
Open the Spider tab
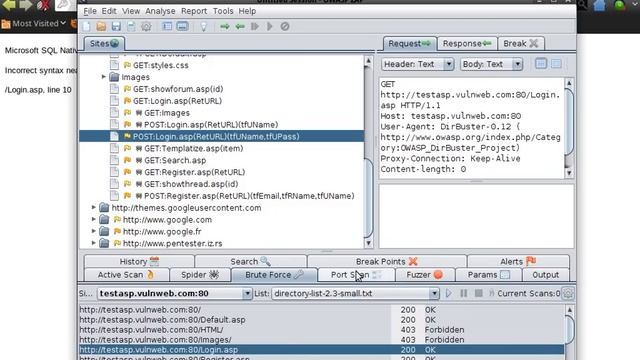pyautogui.click(x=200, y=275)
